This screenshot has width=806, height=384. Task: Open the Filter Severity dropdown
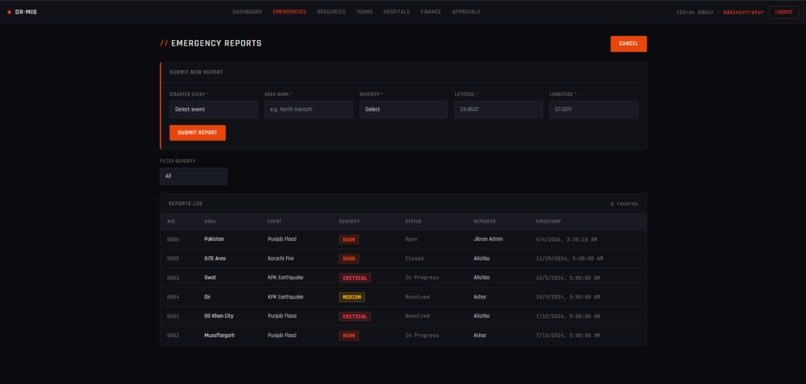pos(193,176)
